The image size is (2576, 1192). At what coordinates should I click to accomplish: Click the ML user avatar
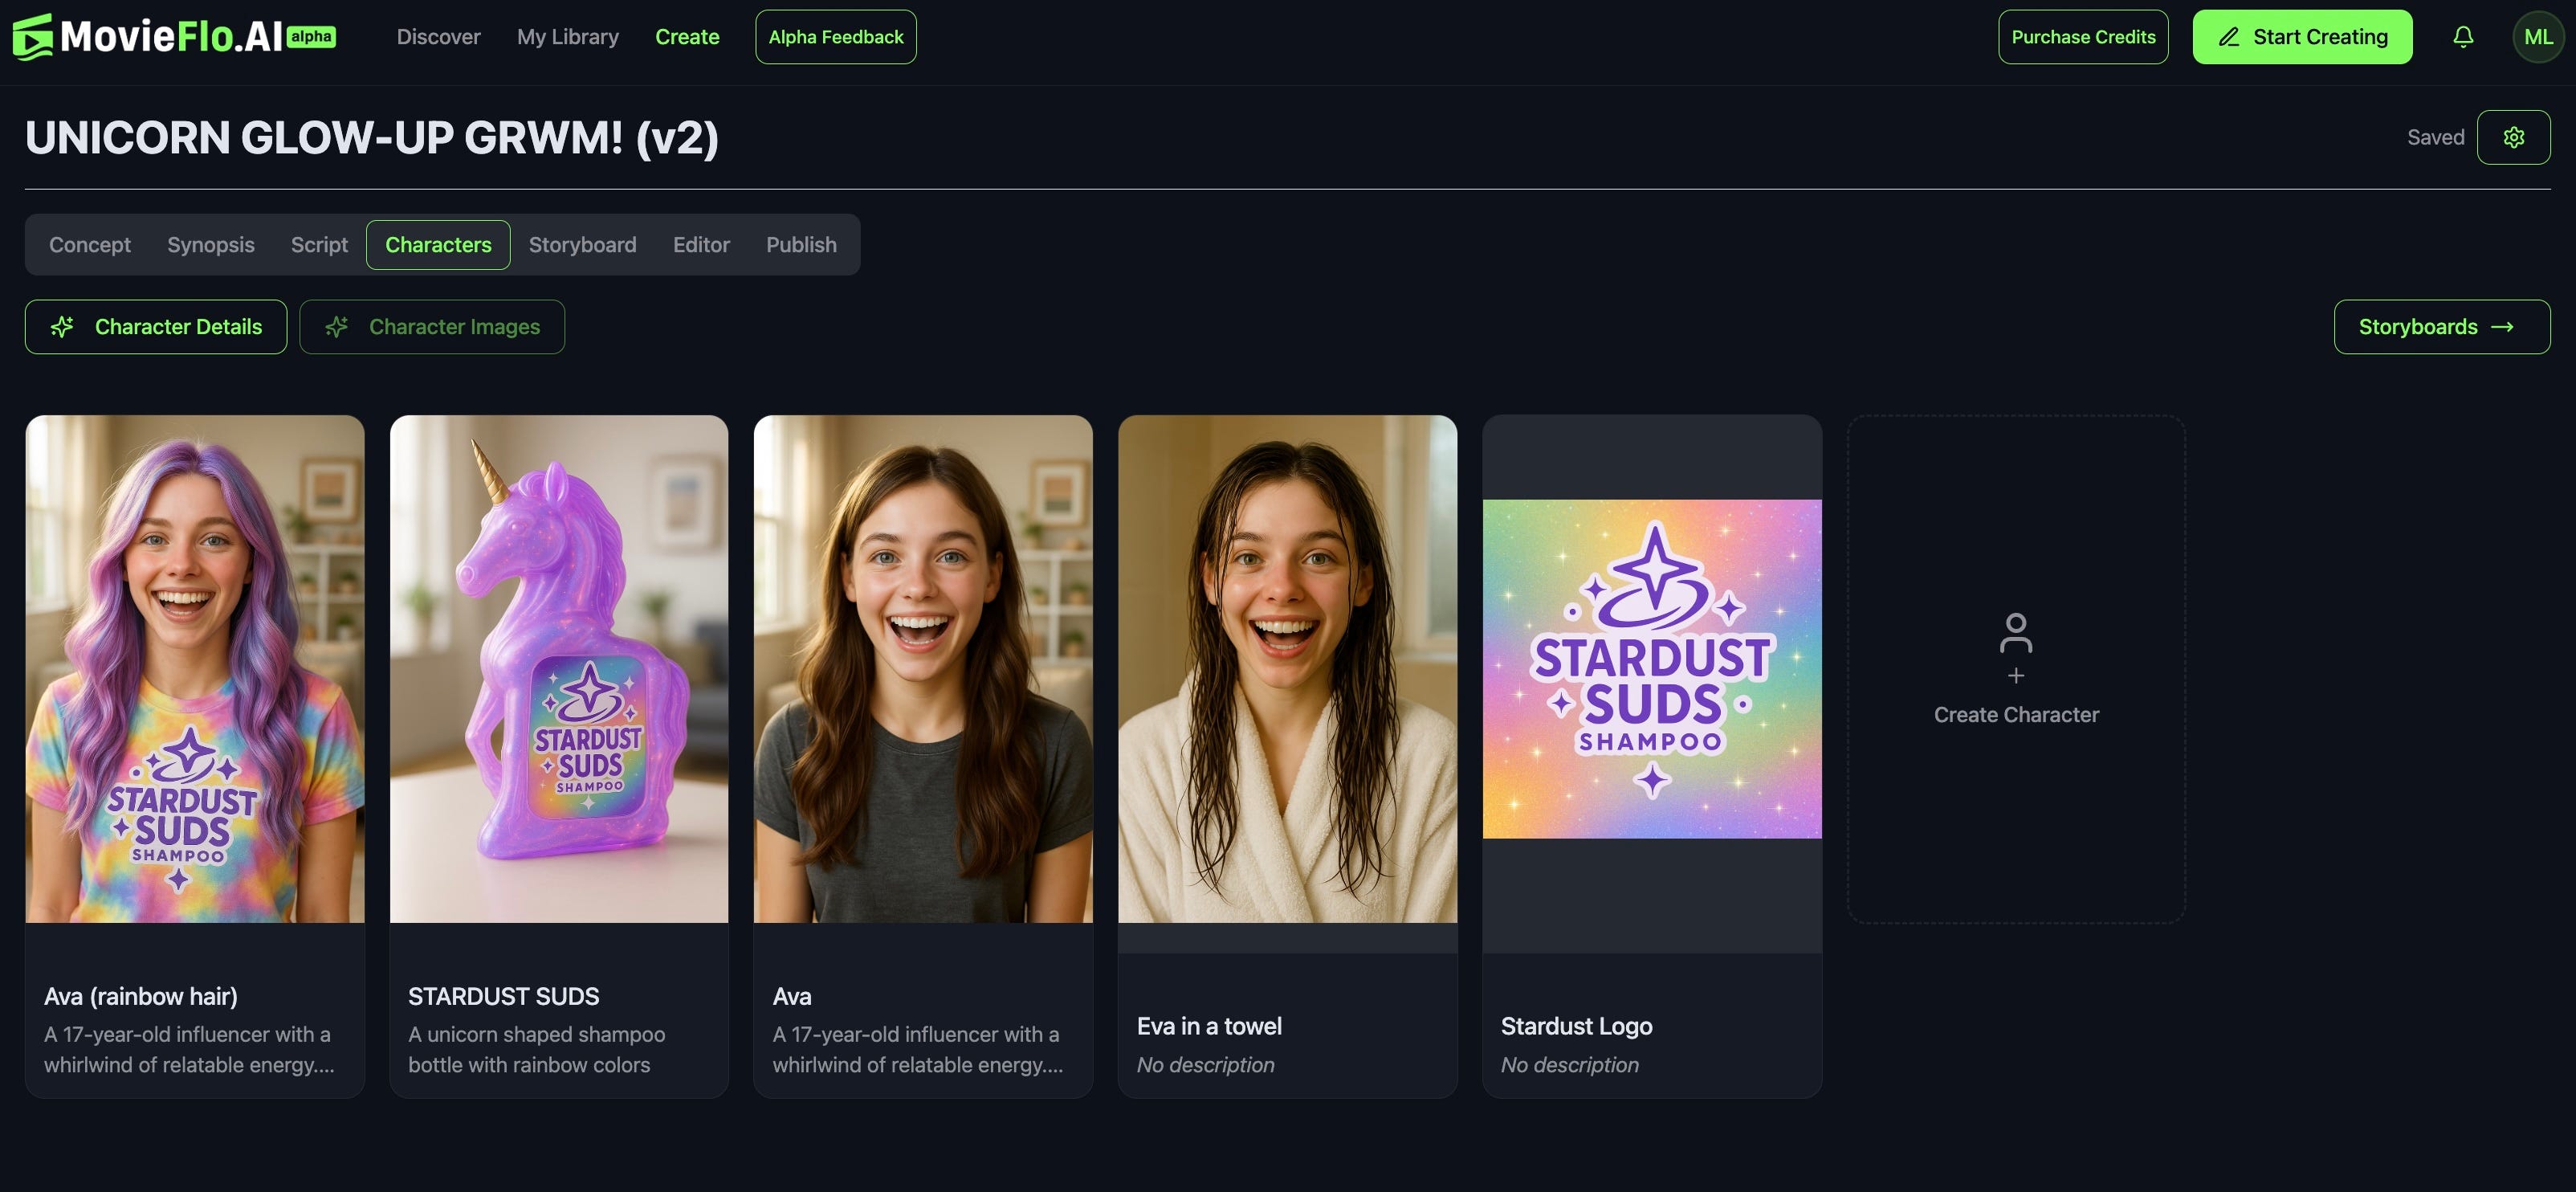pyautogui.click(x=2538, y=37)
